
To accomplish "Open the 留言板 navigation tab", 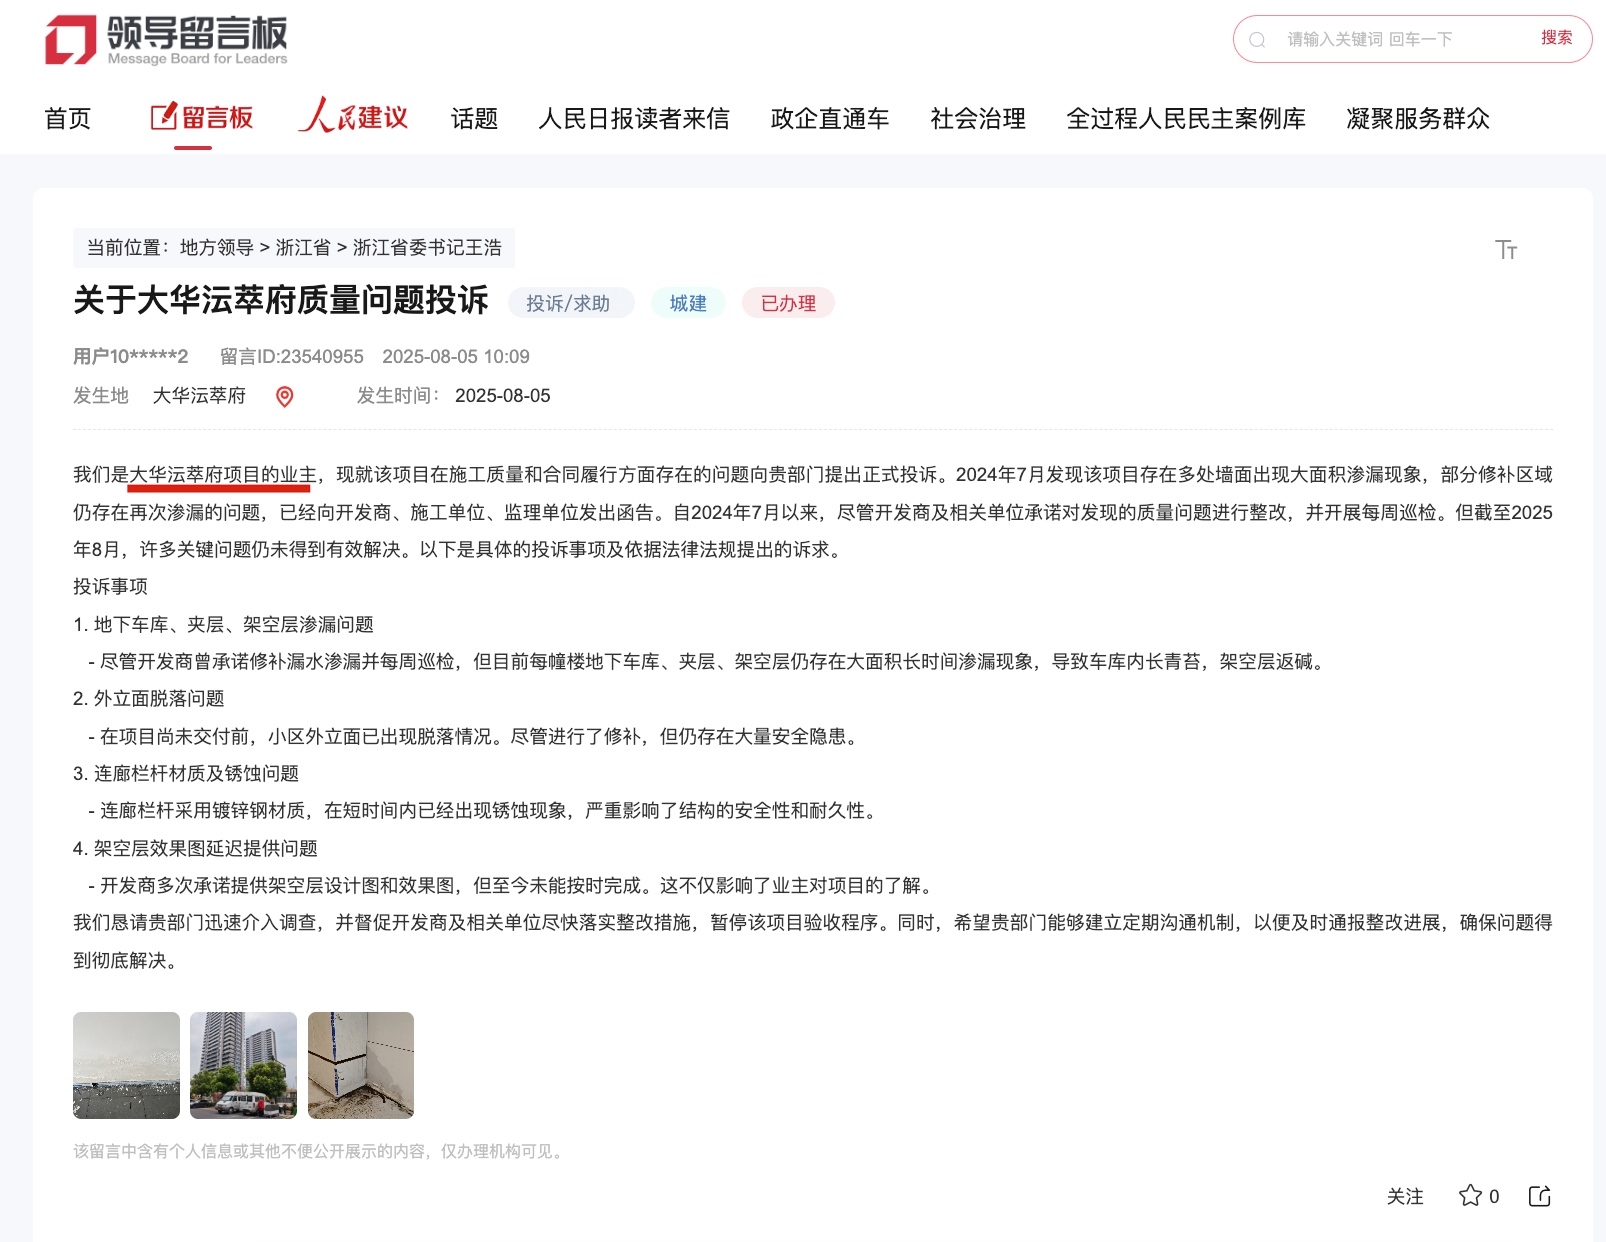I will pyautogui.click(x=202, y=118).
